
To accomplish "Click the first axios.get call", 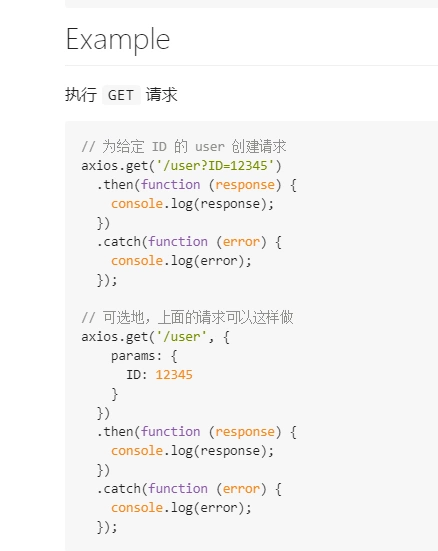I will coord(181,166).
